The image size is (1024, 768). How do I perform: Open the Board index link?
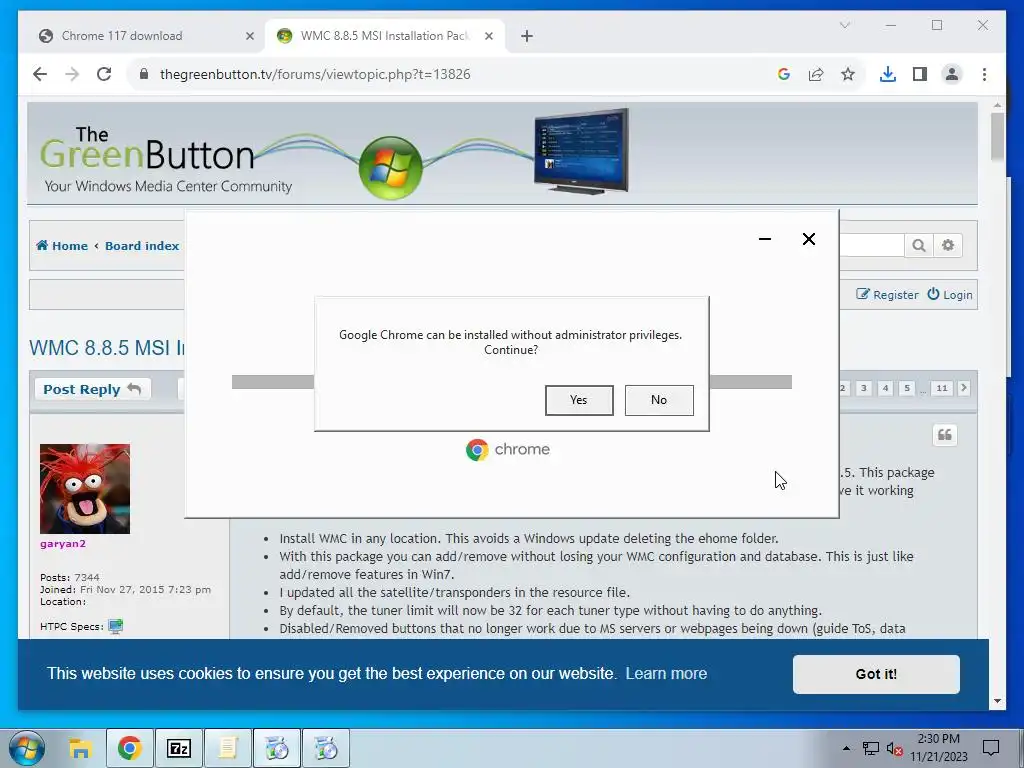tap(142, 246)
